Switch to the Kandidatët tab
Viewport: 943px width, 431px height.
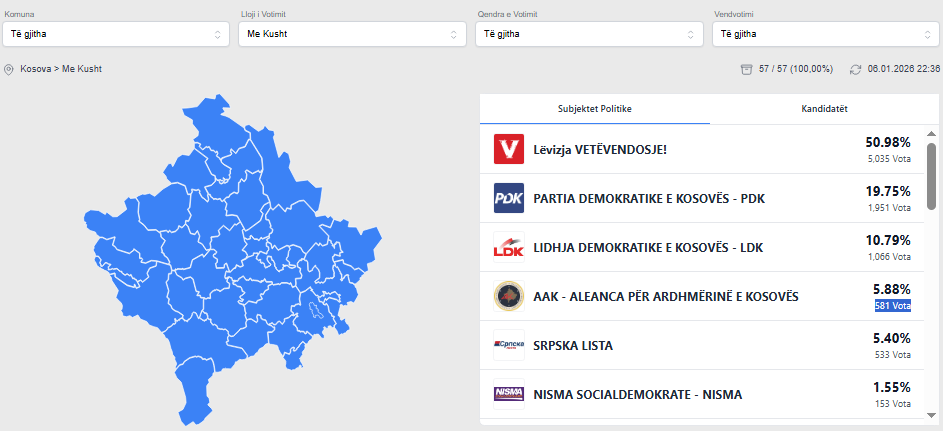[x=825, y=109]
